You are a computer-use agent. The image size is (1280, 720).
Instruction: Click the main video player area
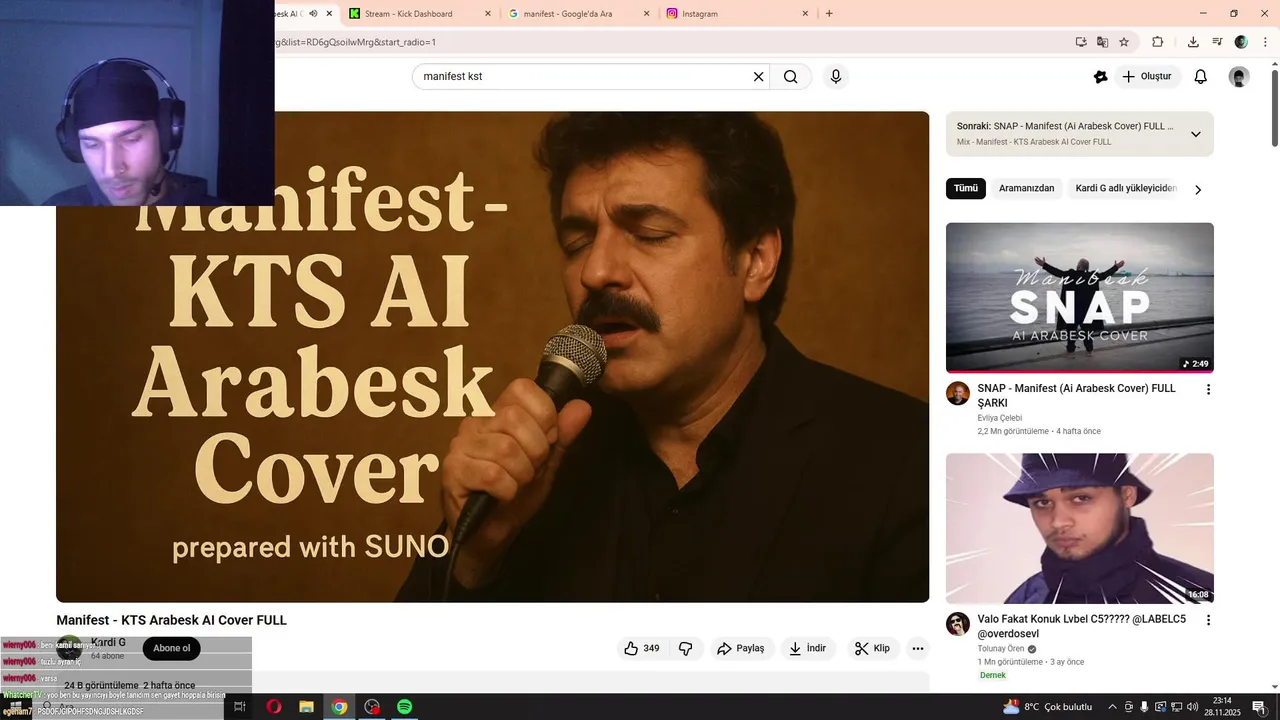492,357
